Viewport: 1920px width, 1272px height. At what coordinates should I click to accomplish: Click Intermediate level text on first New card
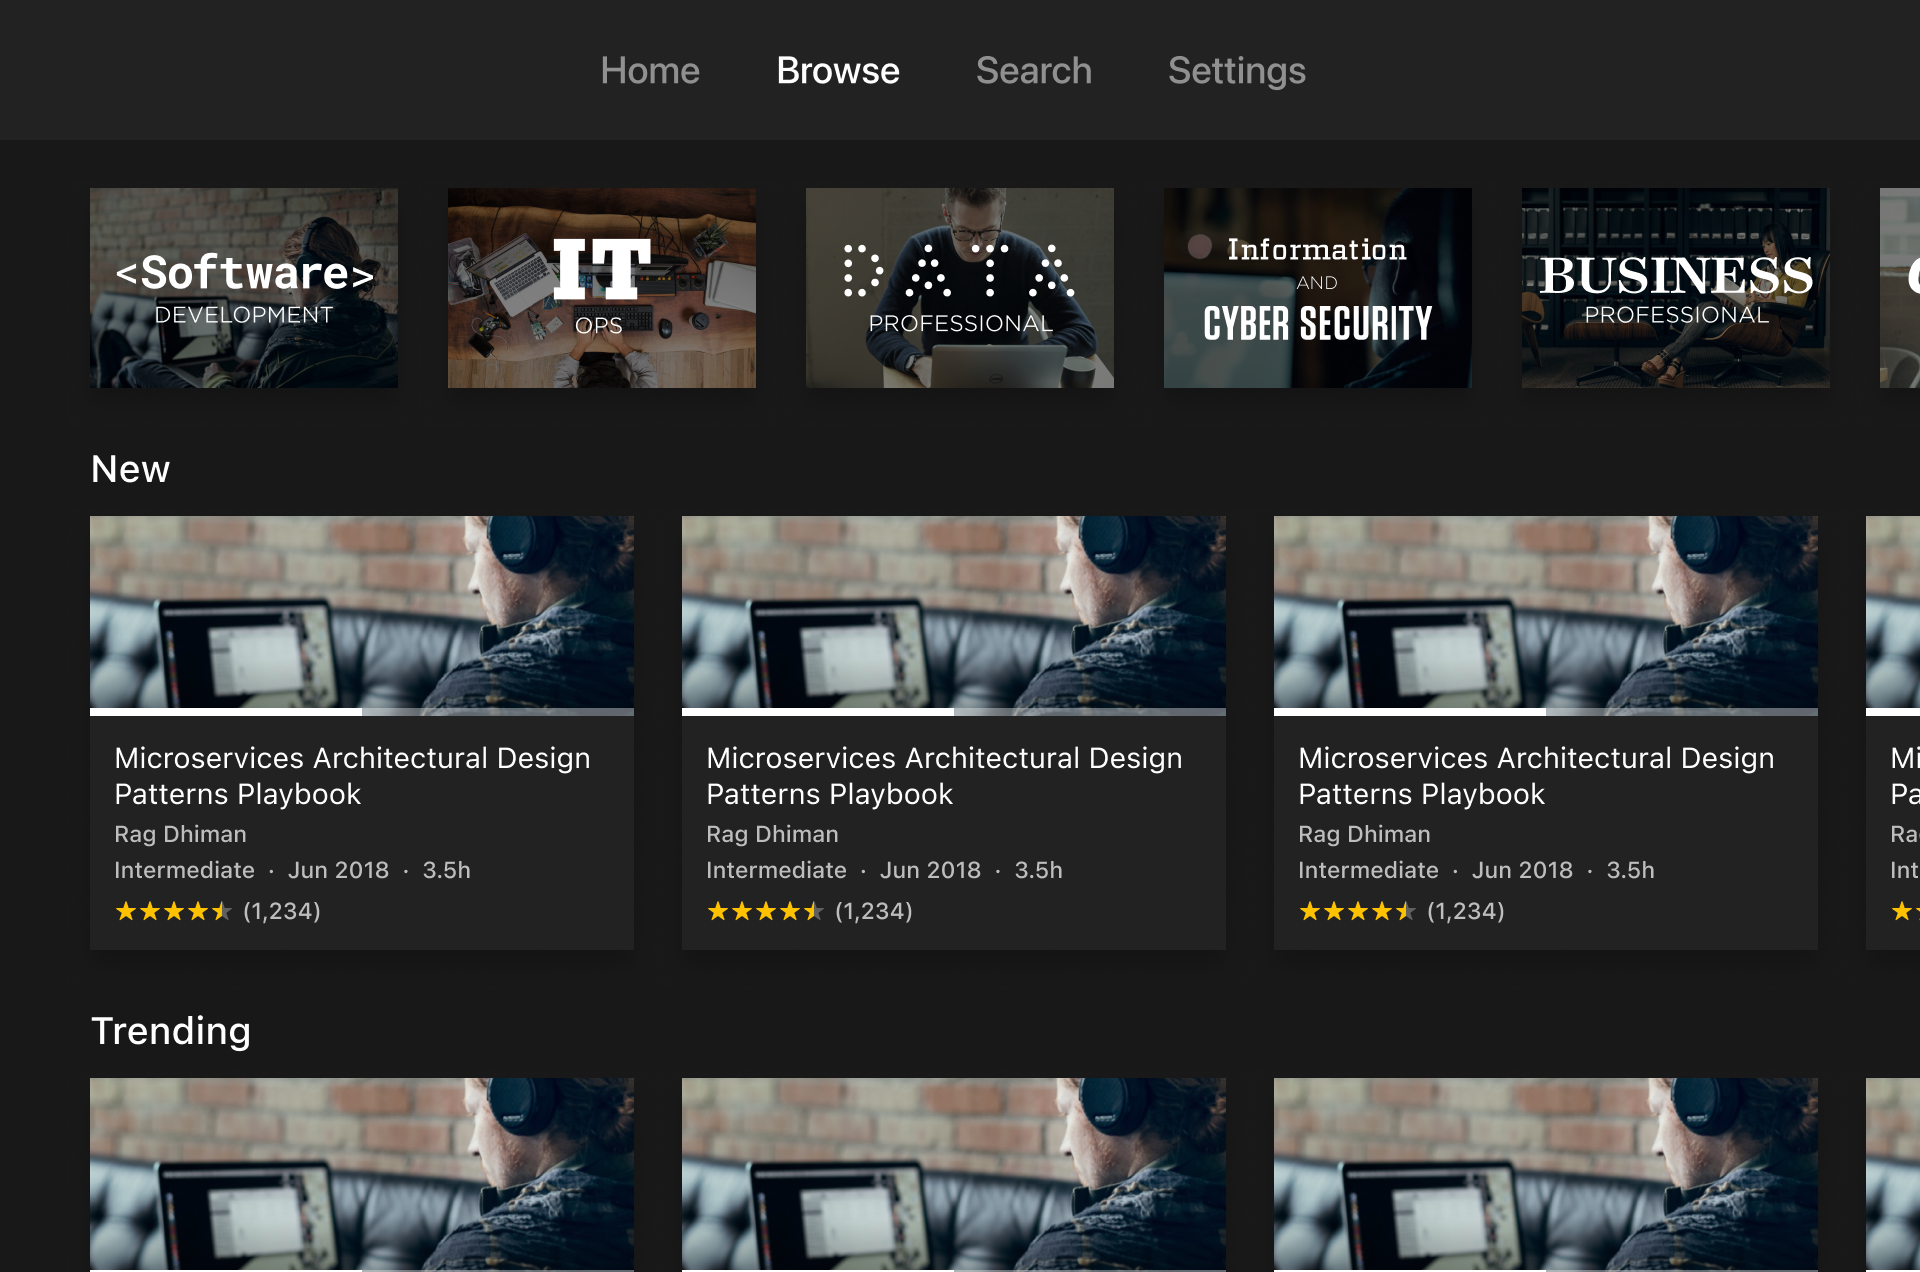pos(184,870)
